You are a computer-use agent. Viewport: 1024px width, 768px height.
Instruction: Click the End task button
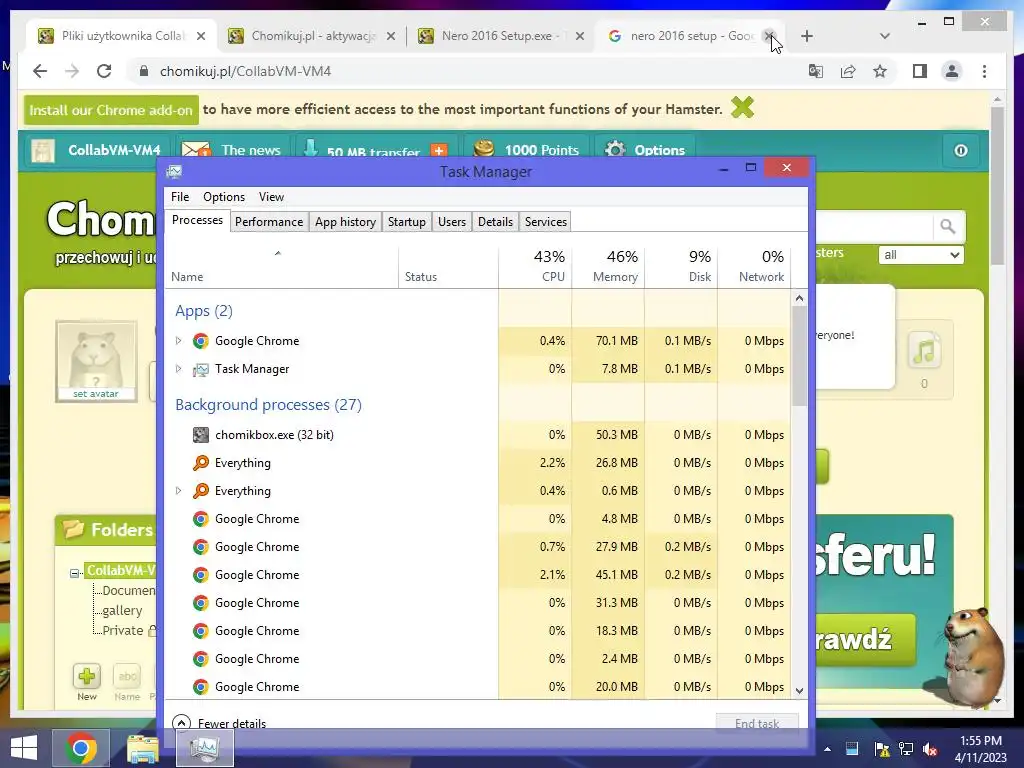(x=757, y=722)
